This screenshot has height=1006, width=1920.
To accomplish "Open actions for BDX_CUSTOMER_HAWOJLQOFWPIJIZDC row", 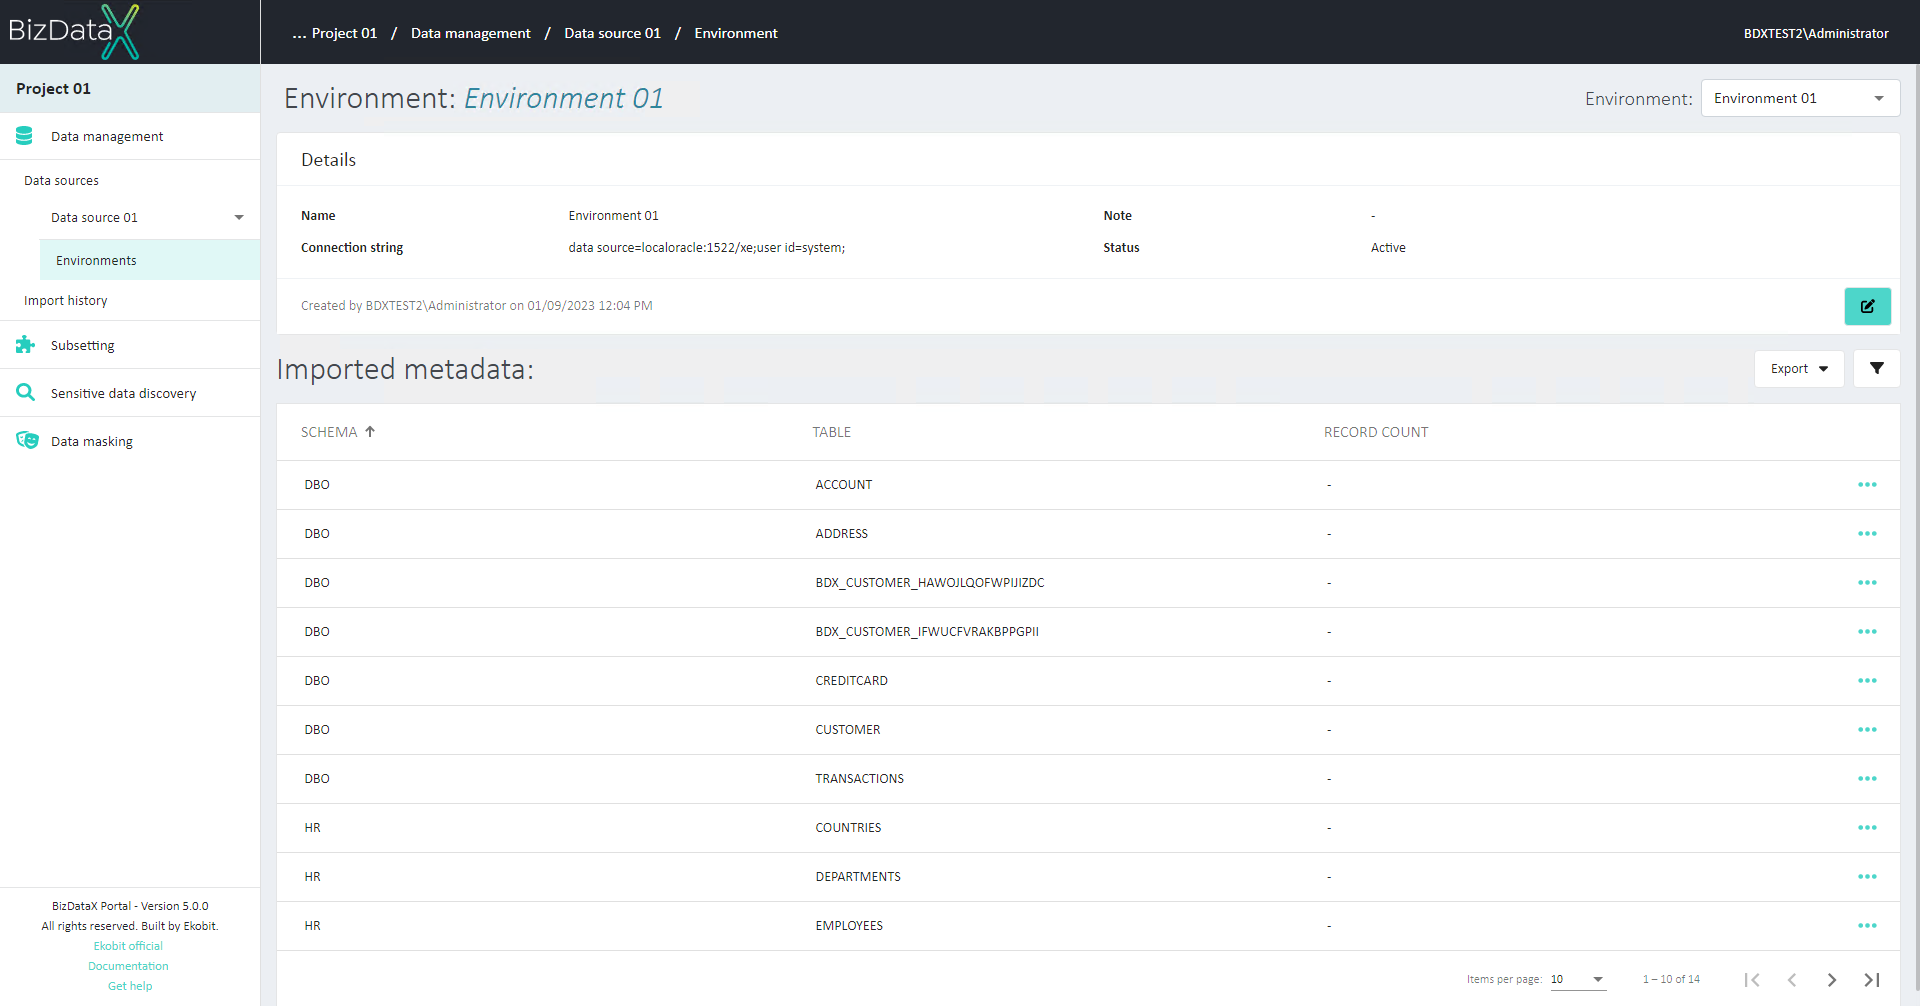I will pyautogui.click(x=1867, y=583).
